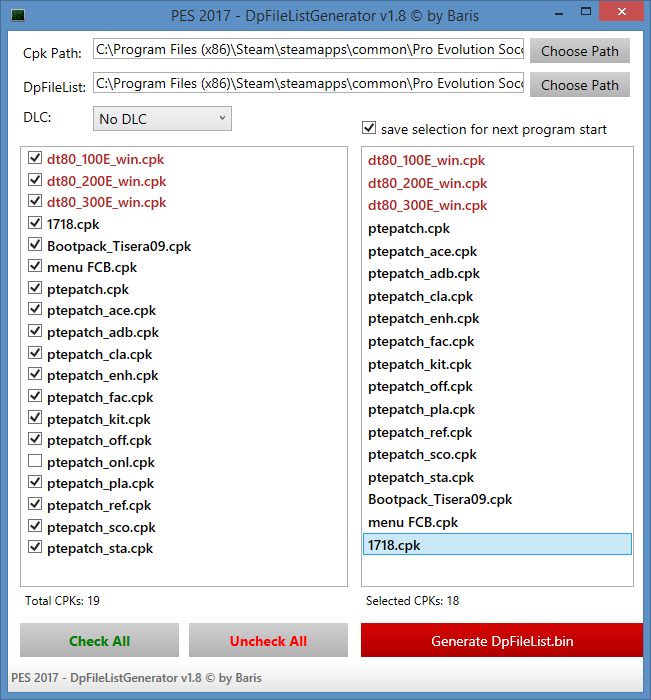Select ptepatch_pla.cpk in right list

497,409
